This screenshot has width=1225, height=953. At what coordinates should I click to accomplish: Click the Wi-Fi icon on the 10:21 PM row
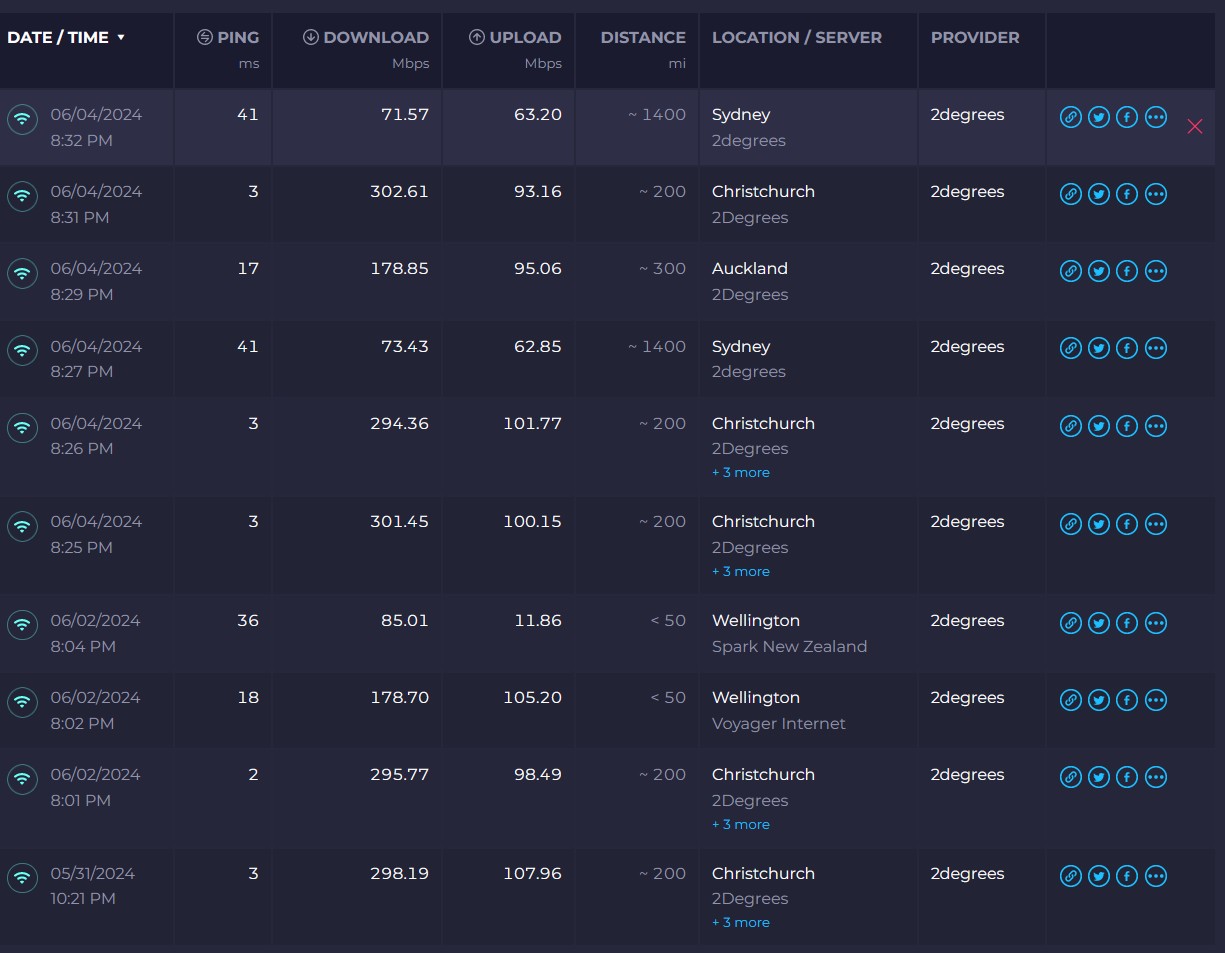pos(22,878)
